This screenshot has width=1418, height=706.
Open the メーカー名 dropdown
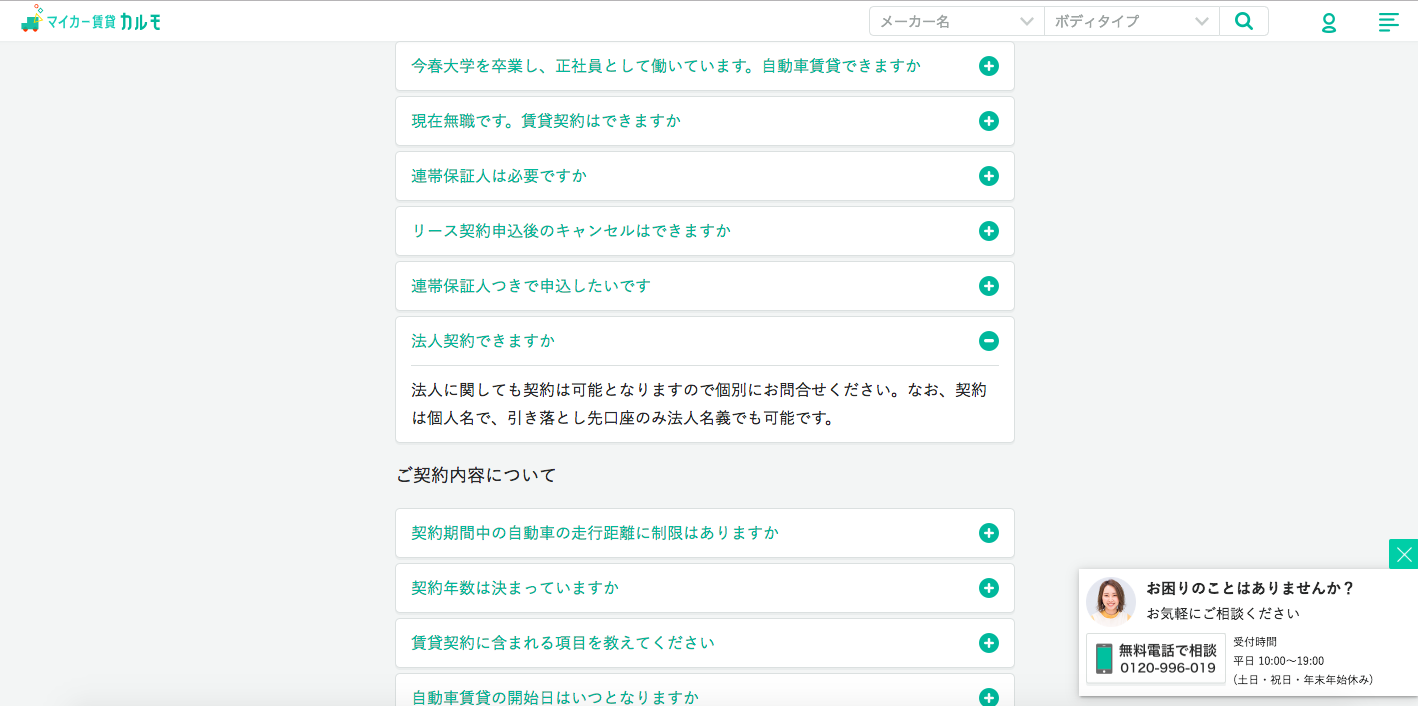(956, 21)
